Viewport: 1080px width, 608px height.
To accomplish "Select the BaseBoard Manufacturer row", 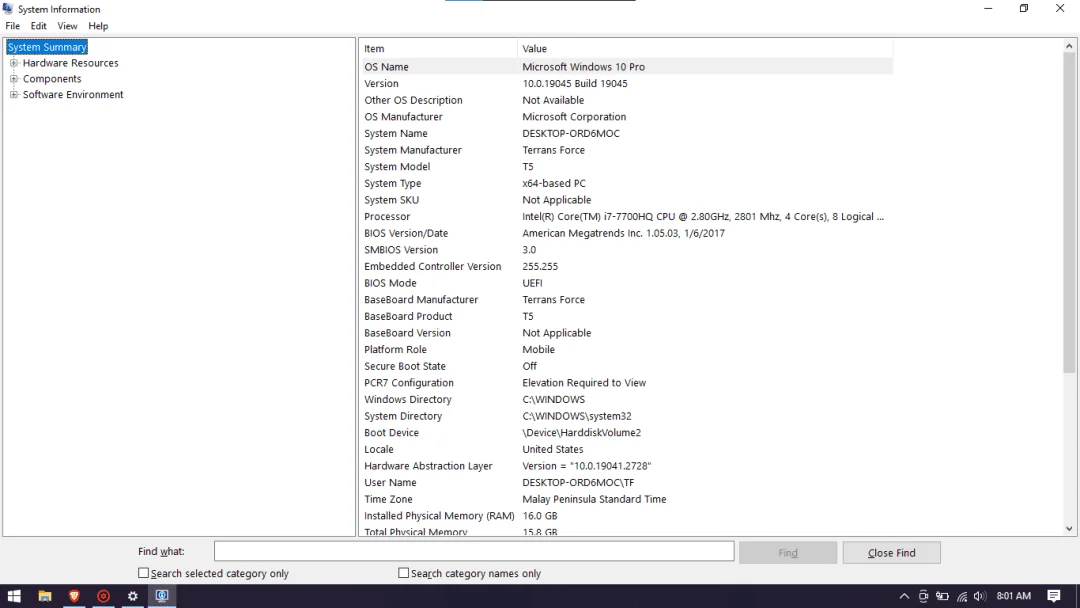I will point(626,300).
